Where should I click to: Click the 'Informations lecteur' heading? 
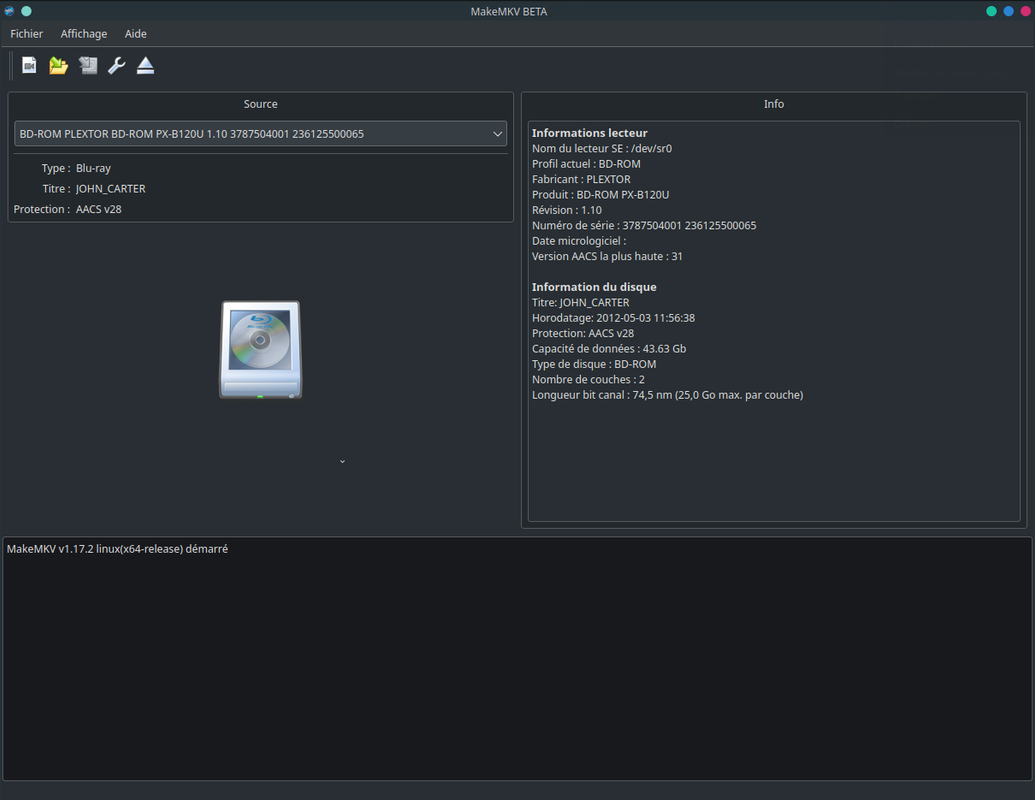coord(589,133)
